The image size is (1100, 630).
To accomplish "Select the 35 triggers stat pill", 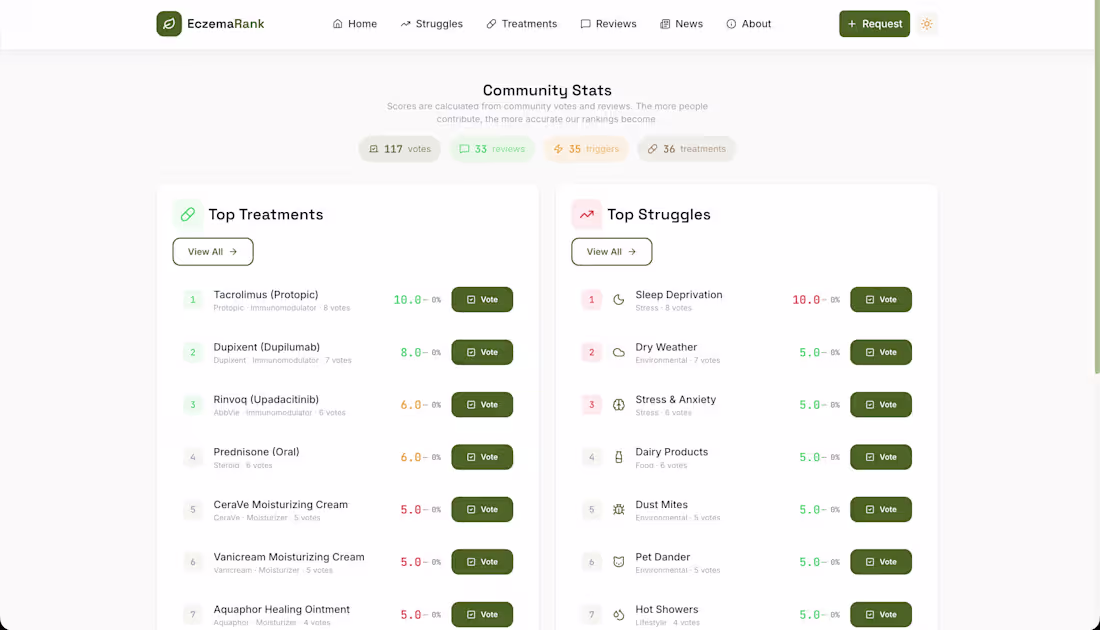I will tap(586, 149).
